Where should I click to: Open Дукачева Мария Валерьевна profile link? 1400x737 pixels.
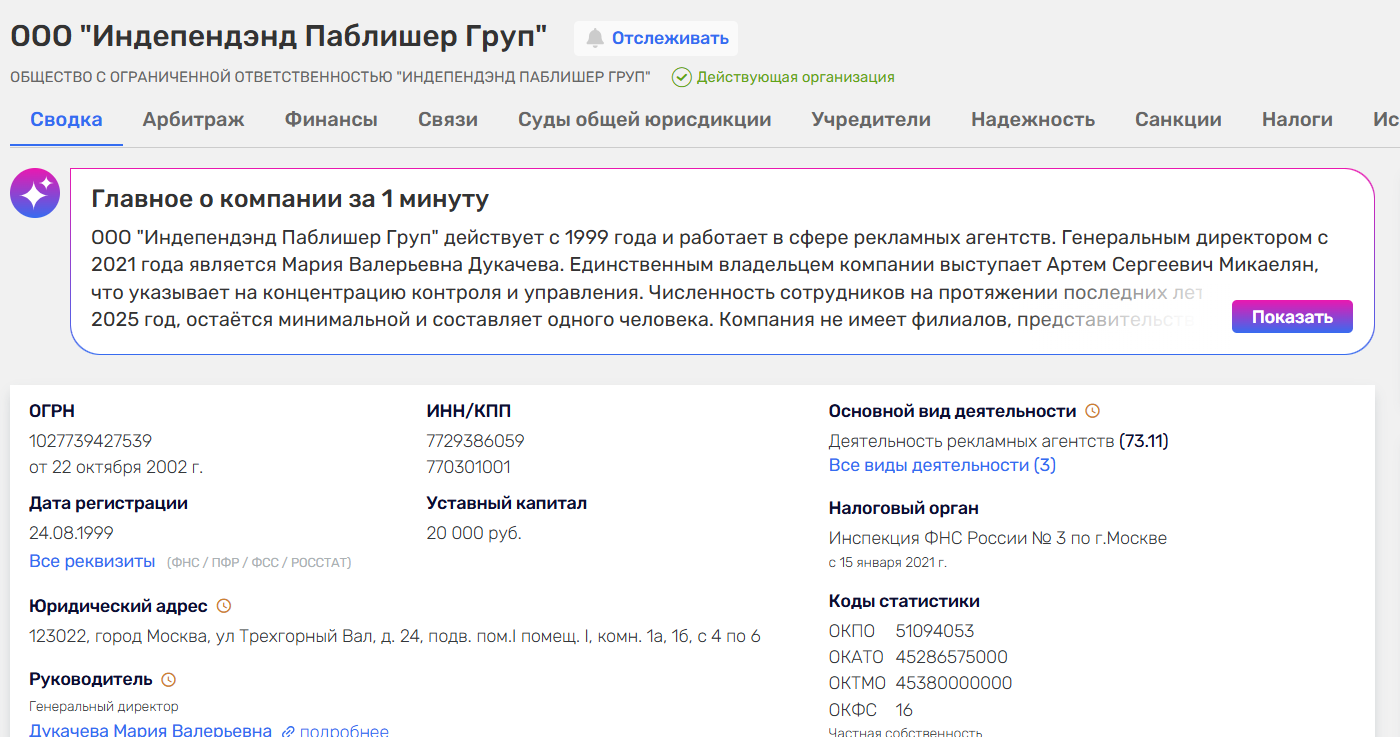point(150,730)
